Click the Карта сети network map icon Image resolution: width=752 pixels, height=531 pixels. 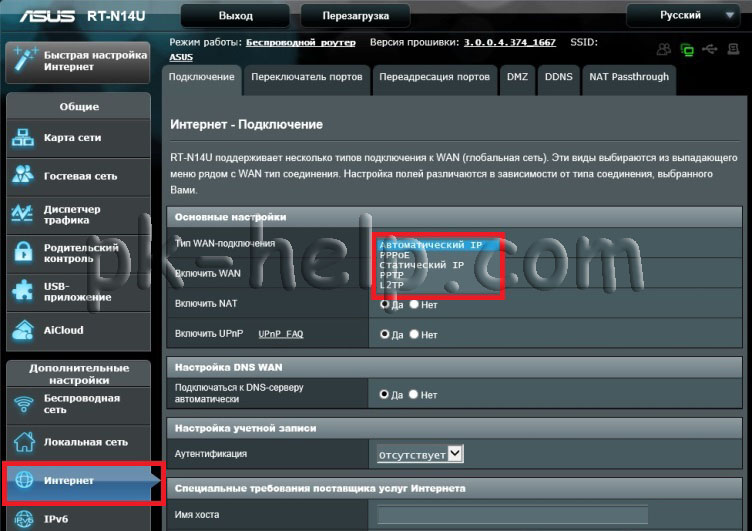tap(23, 138)
